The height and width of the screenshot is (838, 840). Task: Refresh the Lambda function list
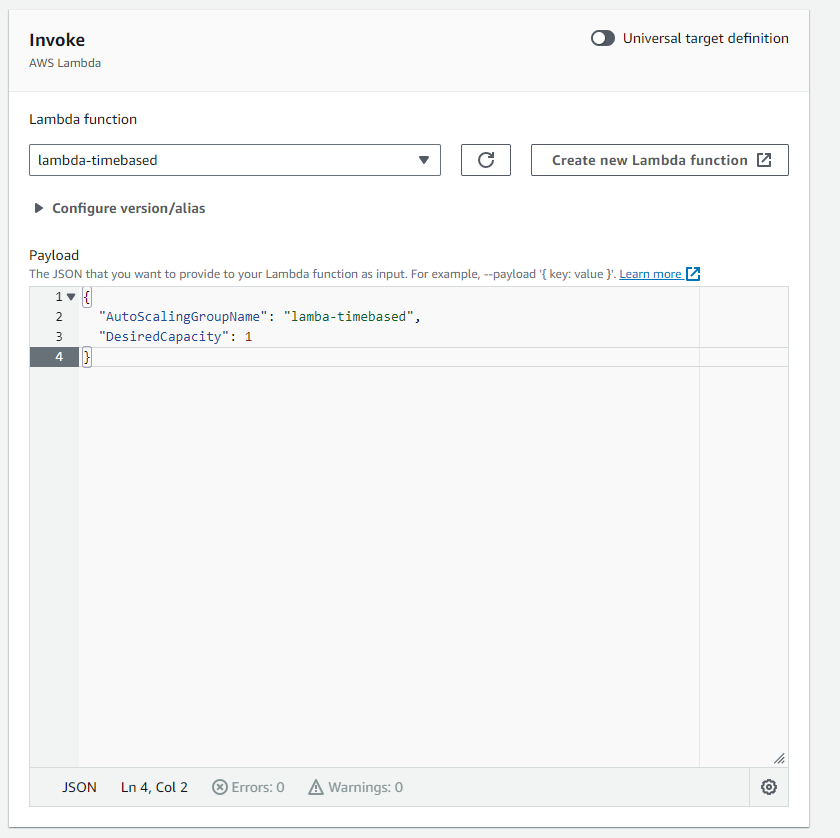click(485, 160)
